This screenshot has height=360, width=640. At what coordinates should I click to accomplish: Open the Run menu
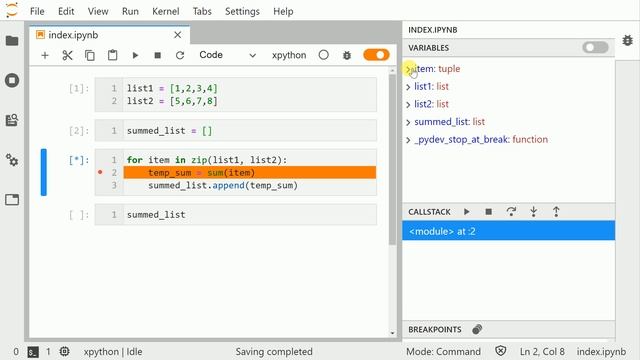click(130, 11)
